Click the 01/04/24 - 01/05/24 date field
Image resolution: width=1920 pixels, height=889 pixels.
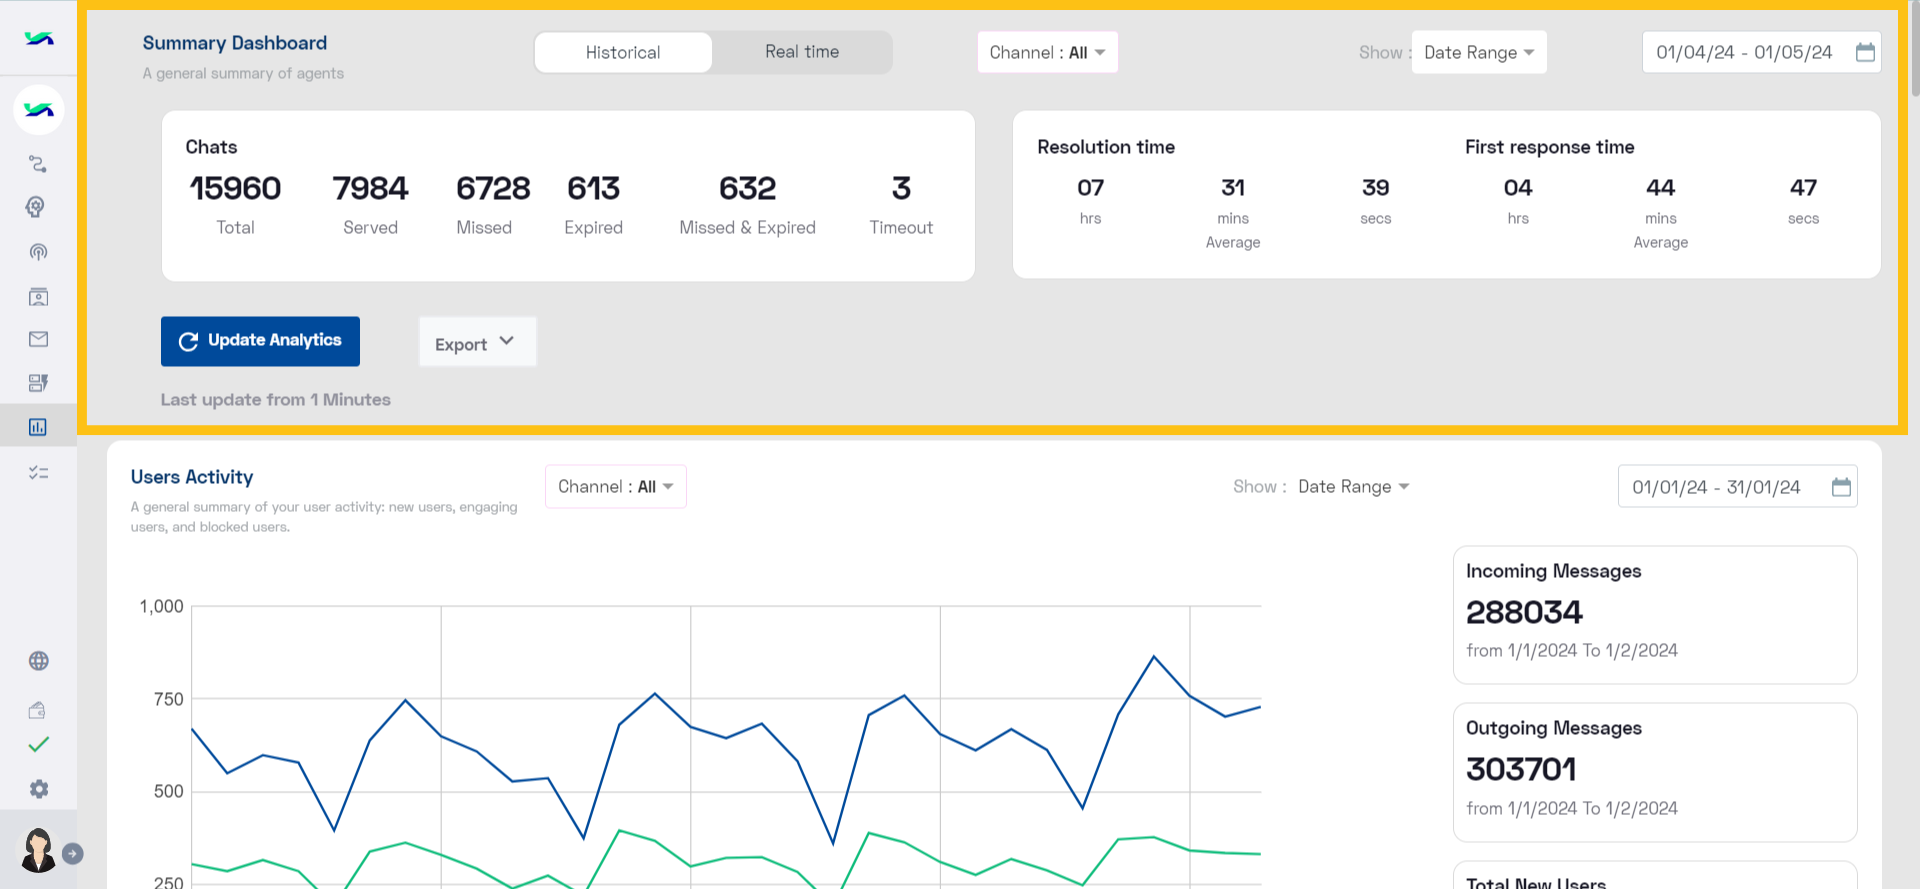pos(1761,52)
